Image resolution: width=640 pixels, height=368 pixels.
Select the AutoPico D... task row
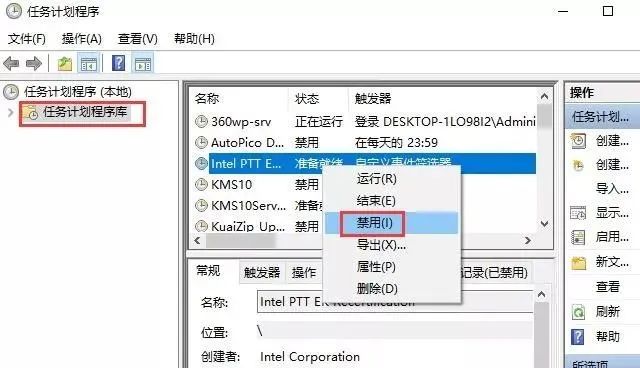365,143
